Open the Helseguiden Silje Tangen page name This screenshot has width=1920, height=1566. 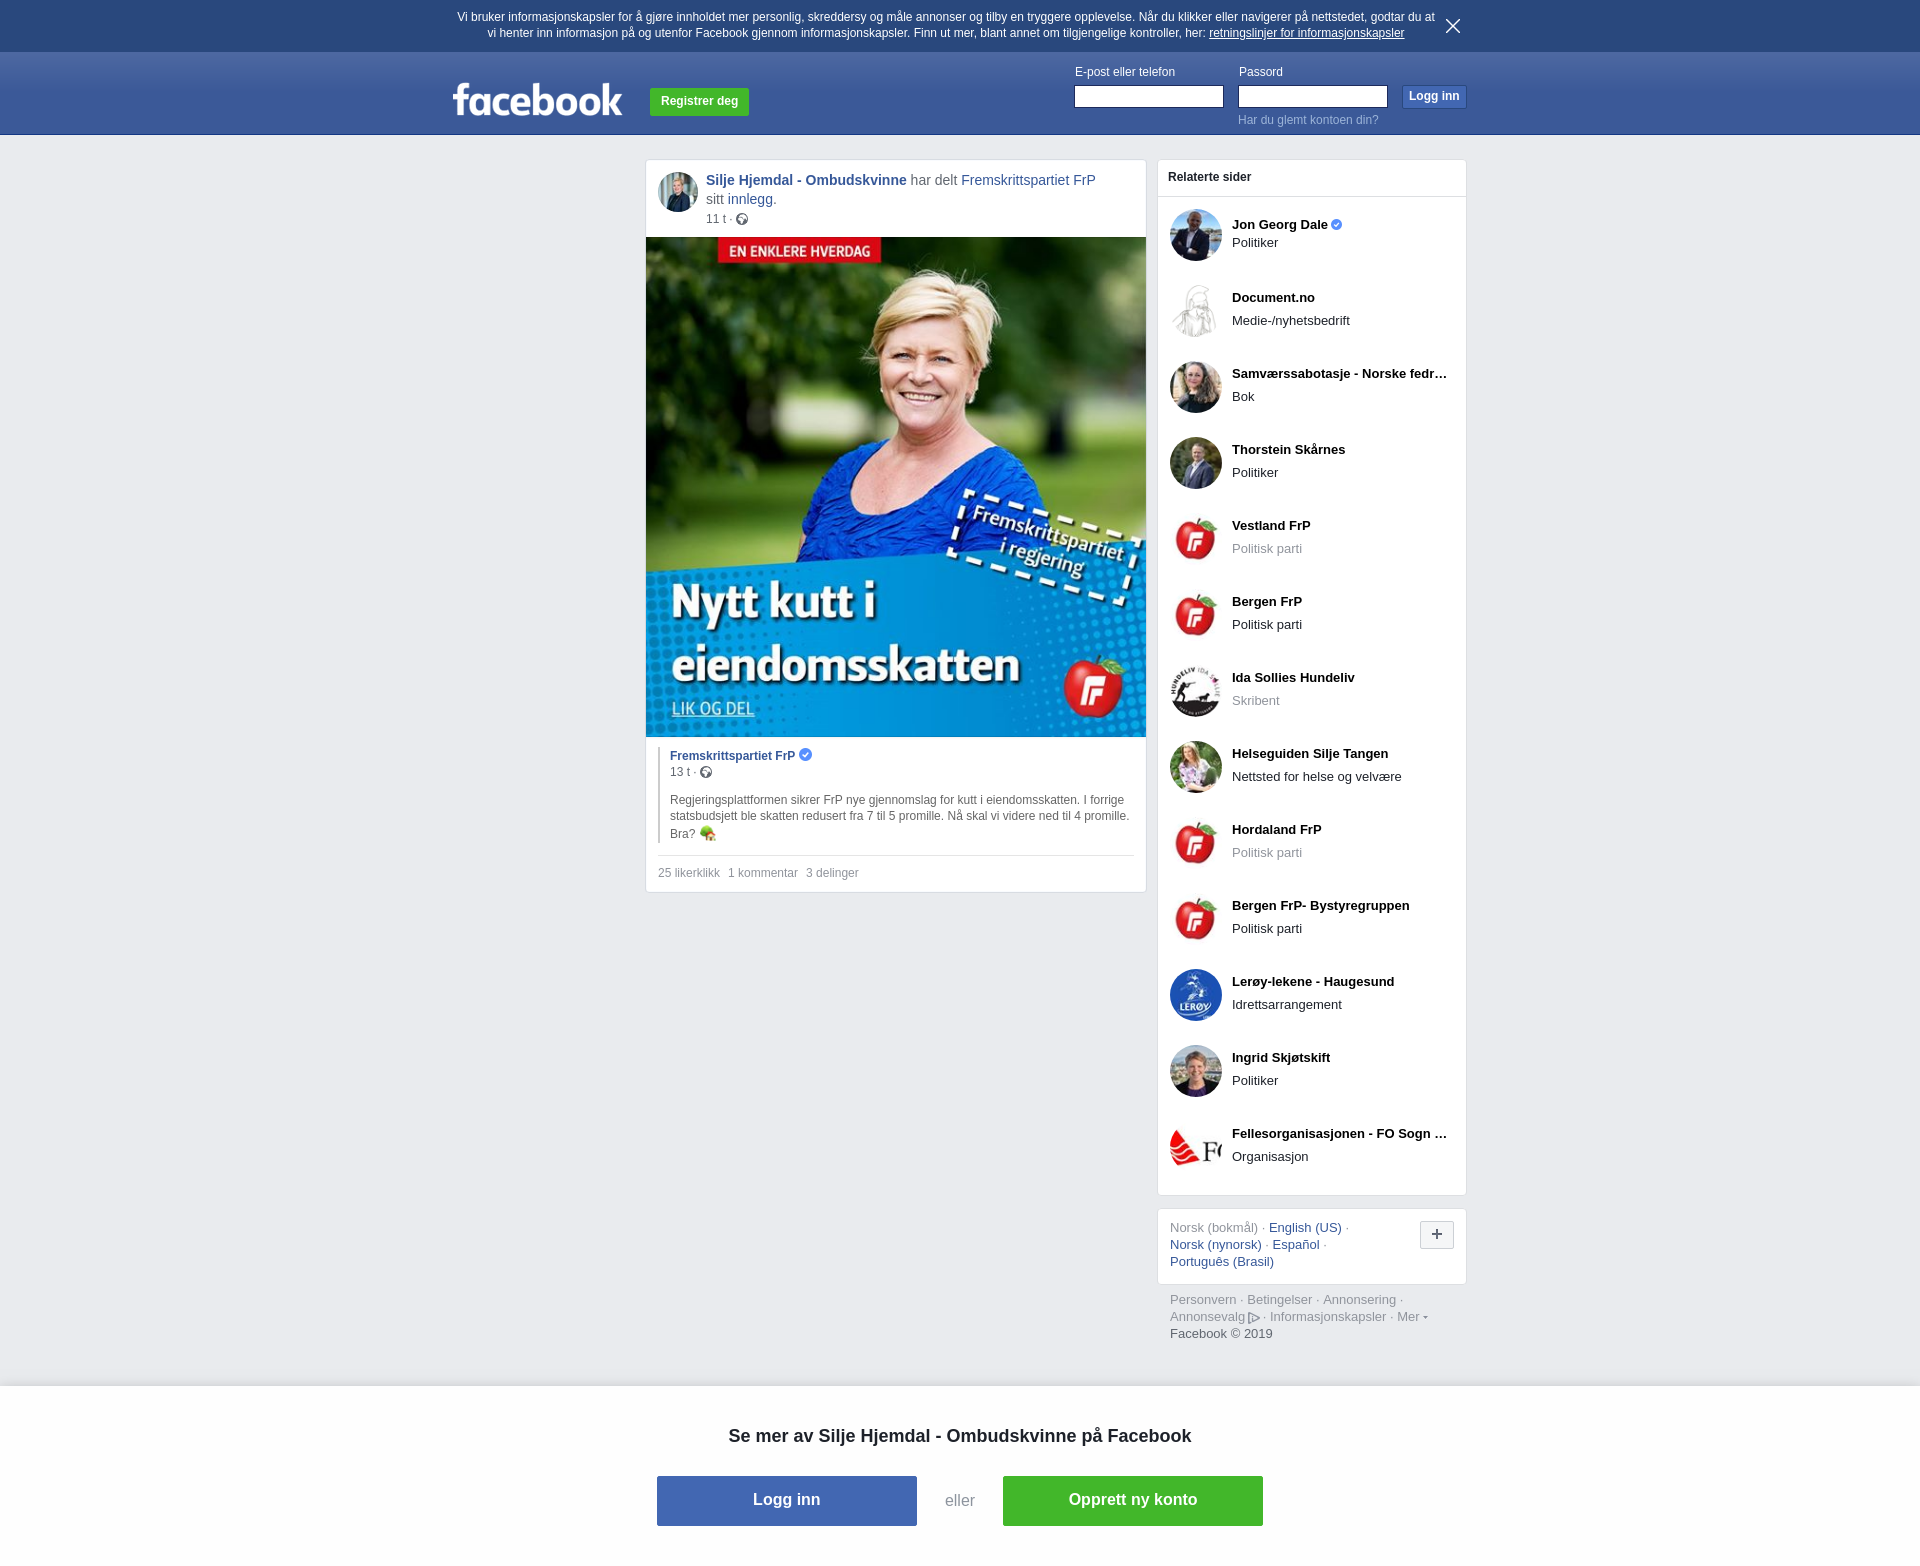1310,754
